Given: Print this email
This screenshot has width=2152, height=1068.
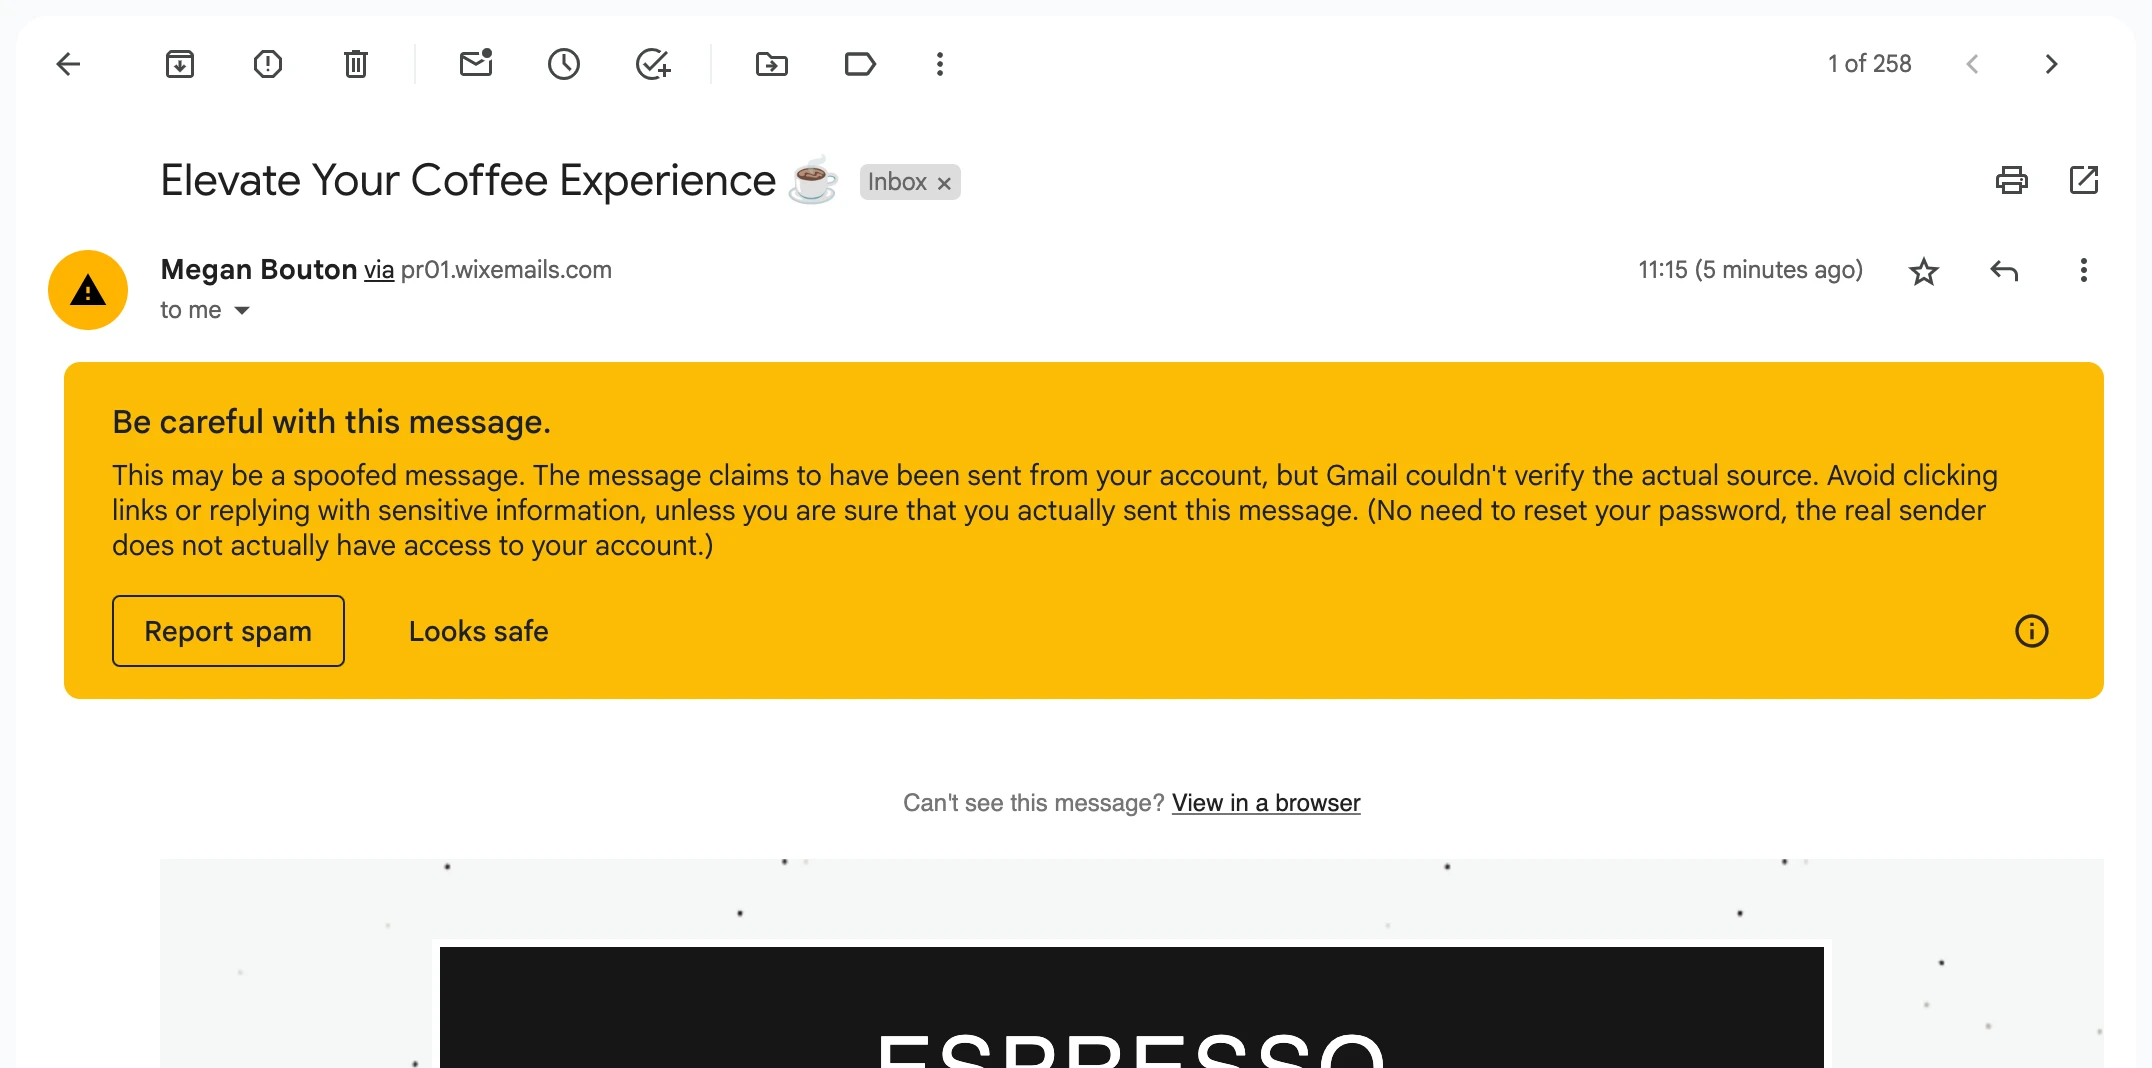Looking at the screenshot, I should 2011,181.
